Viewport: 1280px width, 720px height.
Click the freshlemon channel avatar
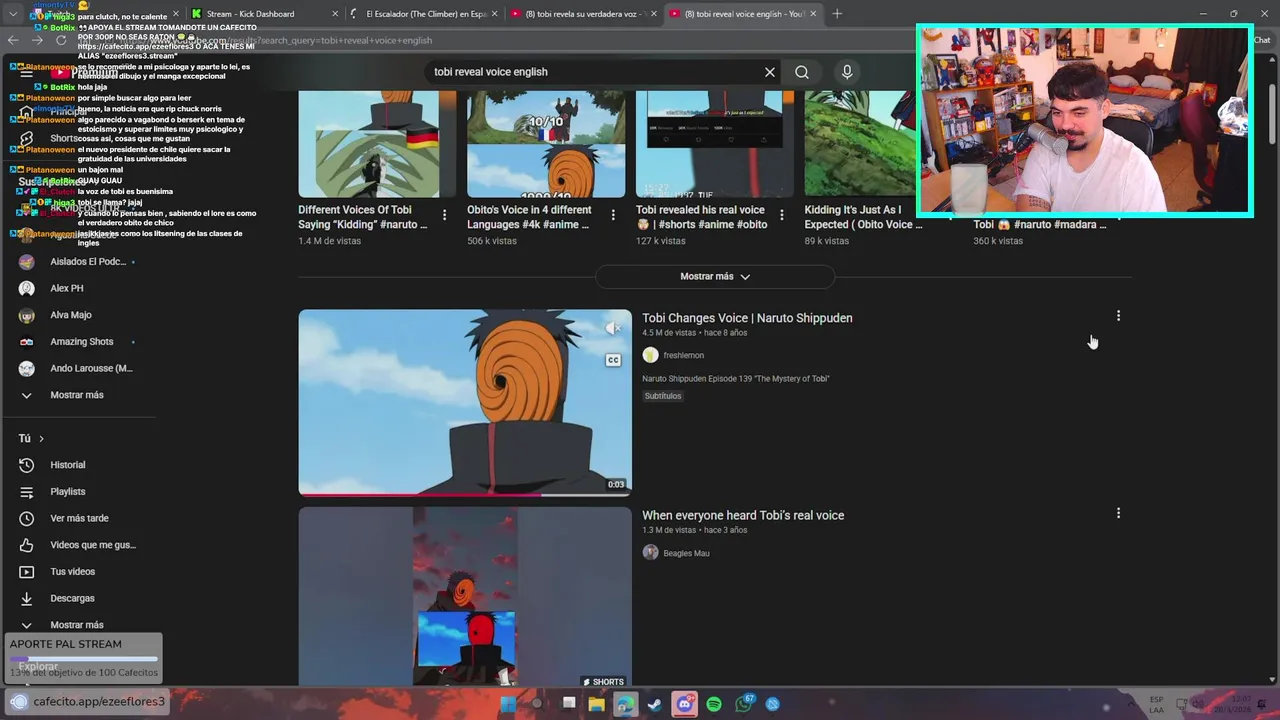tap(650, 355)
